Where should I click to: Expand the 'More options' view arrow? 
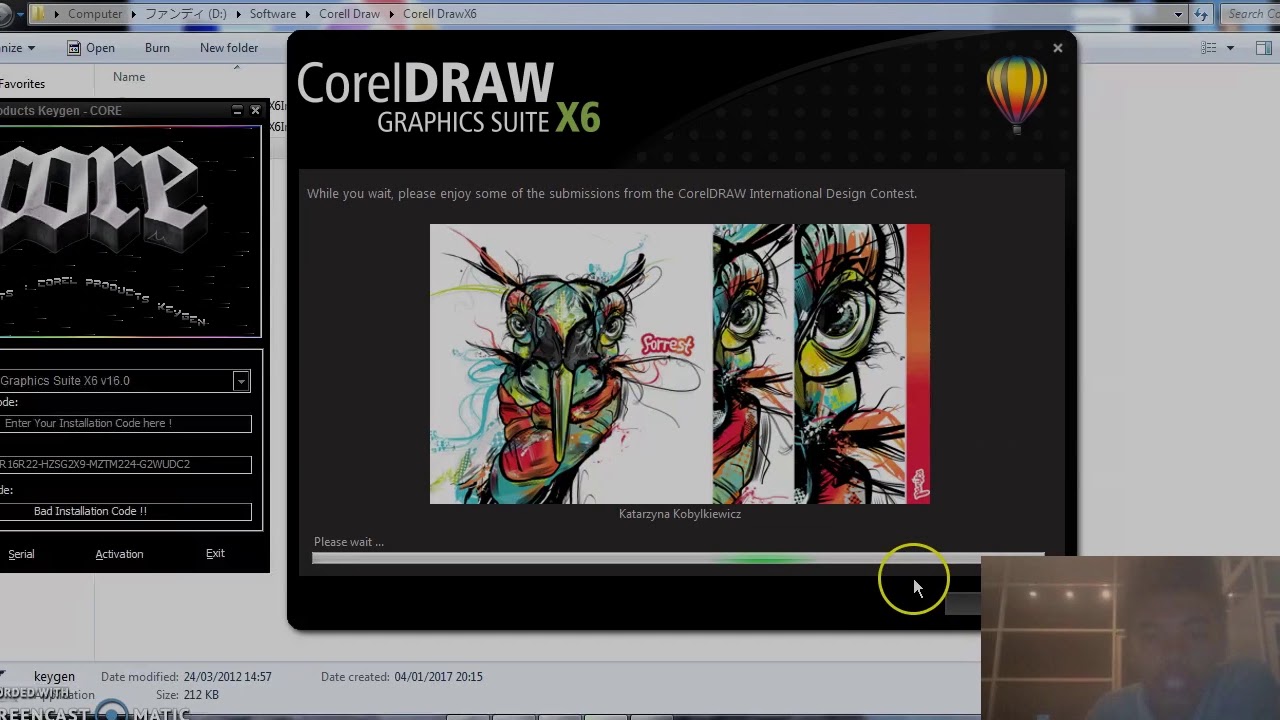1230,48
